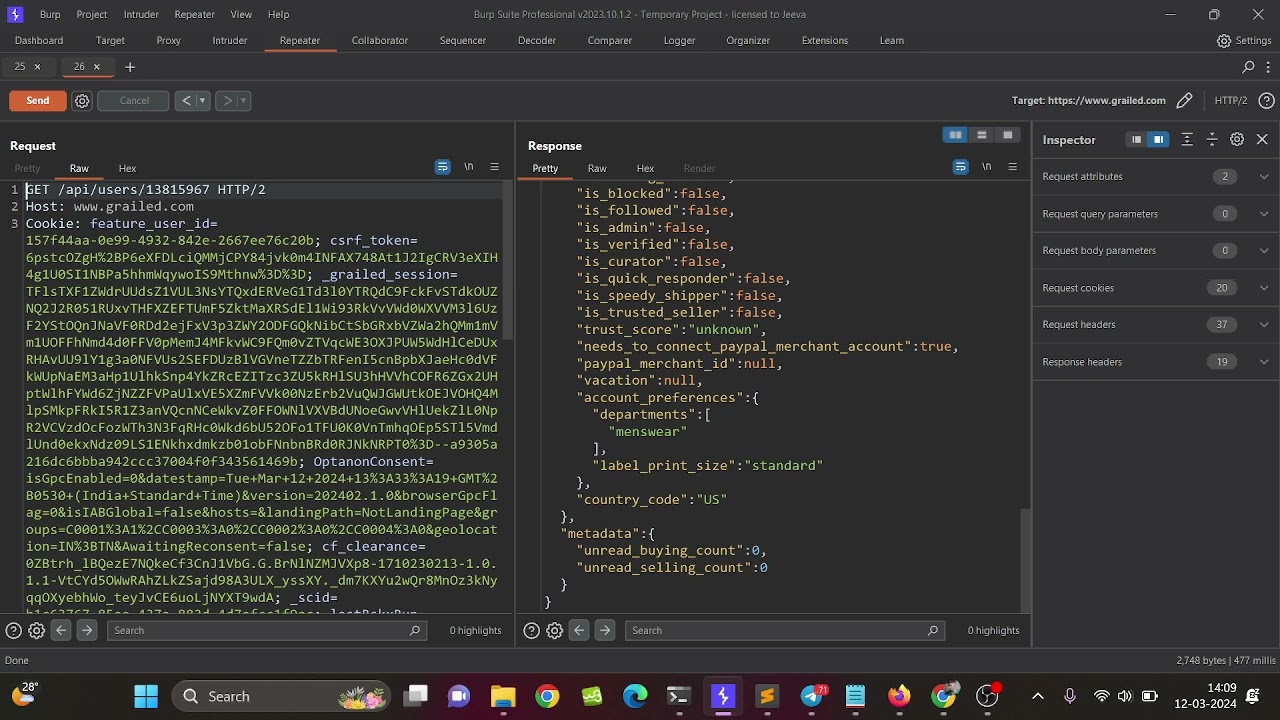Go to next match in Request search
1280x720 pixels.
[x=87, y=630]
